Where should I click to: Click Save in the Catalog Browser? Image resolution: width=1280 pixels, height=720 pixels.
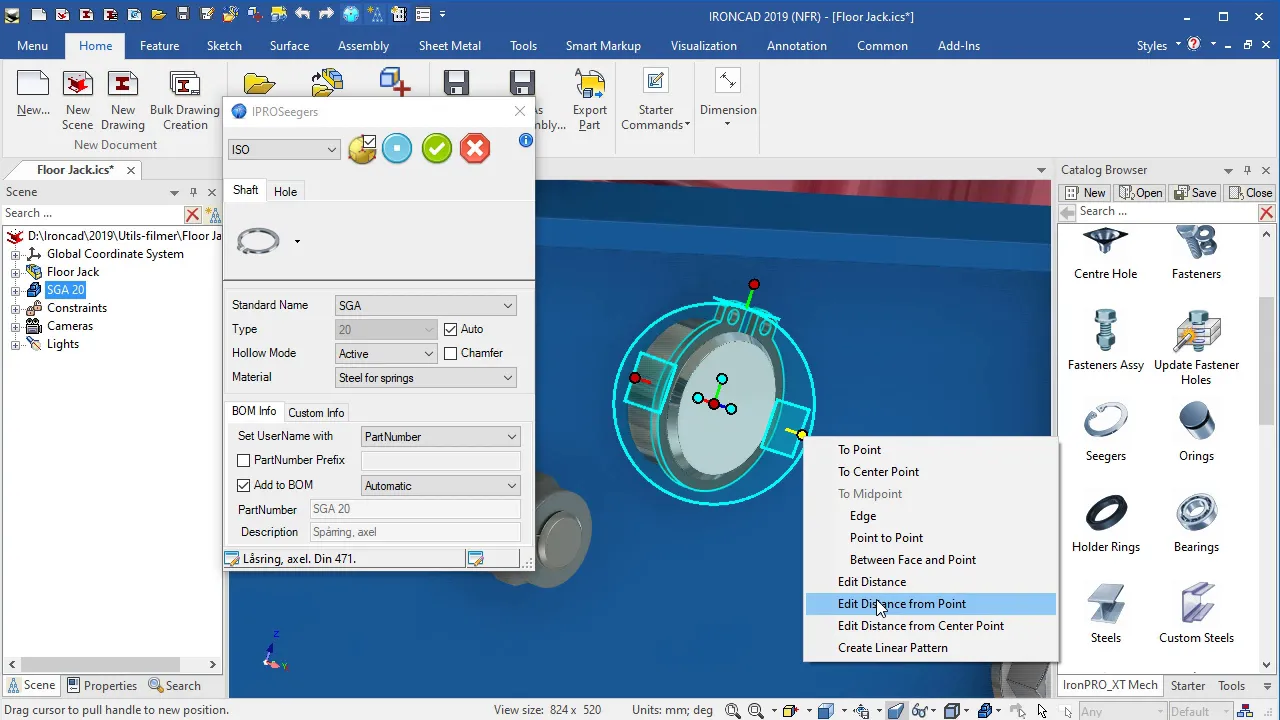[x=1194, y=193]
